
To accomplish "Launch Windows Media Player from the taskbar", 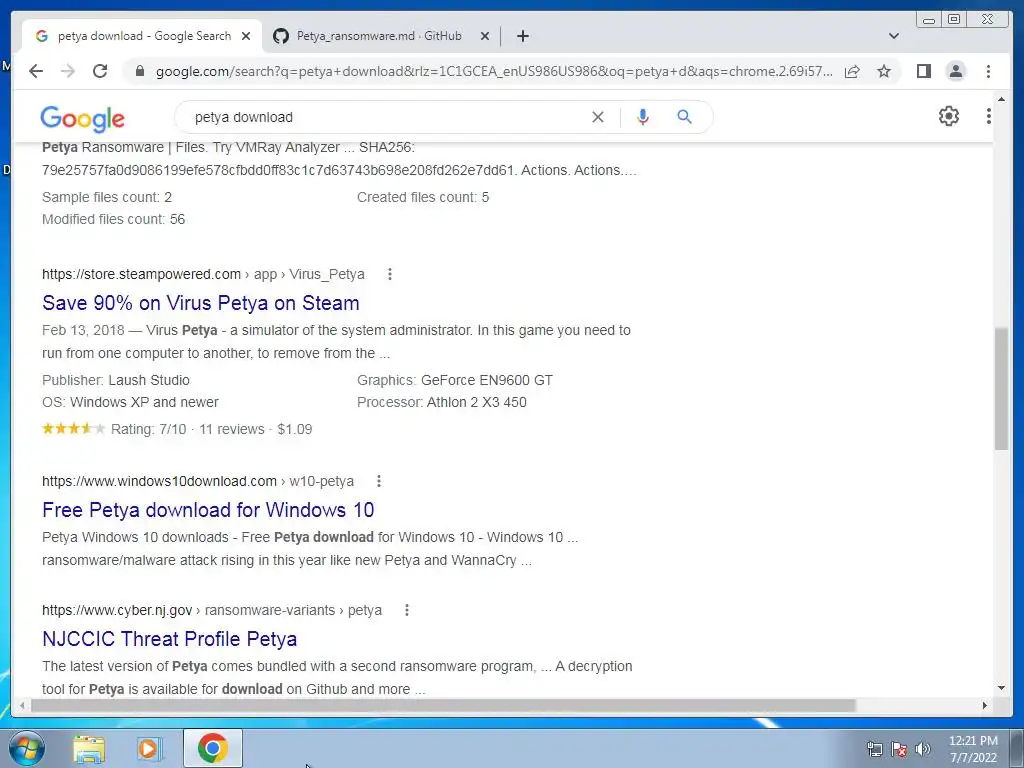I will 149,749.
